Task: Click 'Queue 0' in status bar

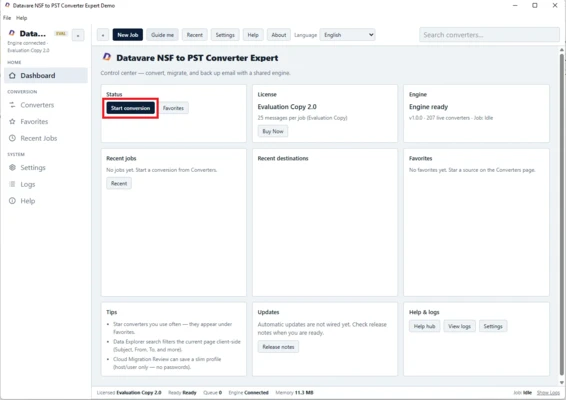Action: 212,392
